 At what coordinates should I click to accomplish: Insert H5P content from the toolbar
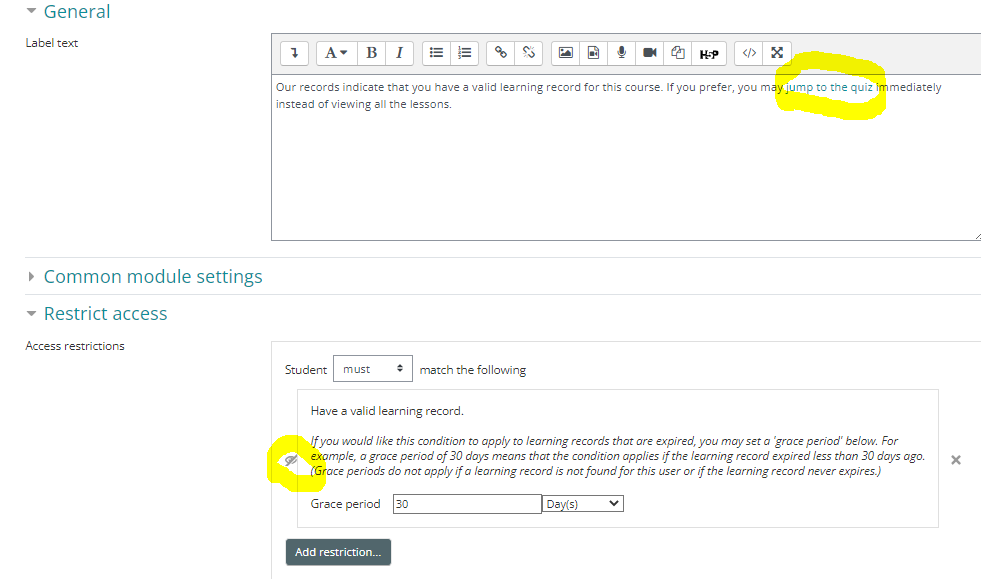pyautogui.click(x=708, y=53)
